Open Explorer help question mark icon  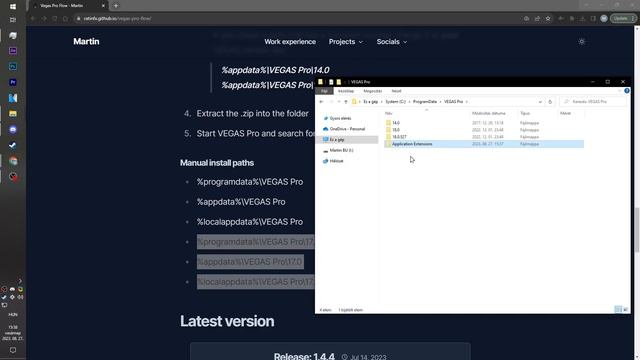[627, 91]
